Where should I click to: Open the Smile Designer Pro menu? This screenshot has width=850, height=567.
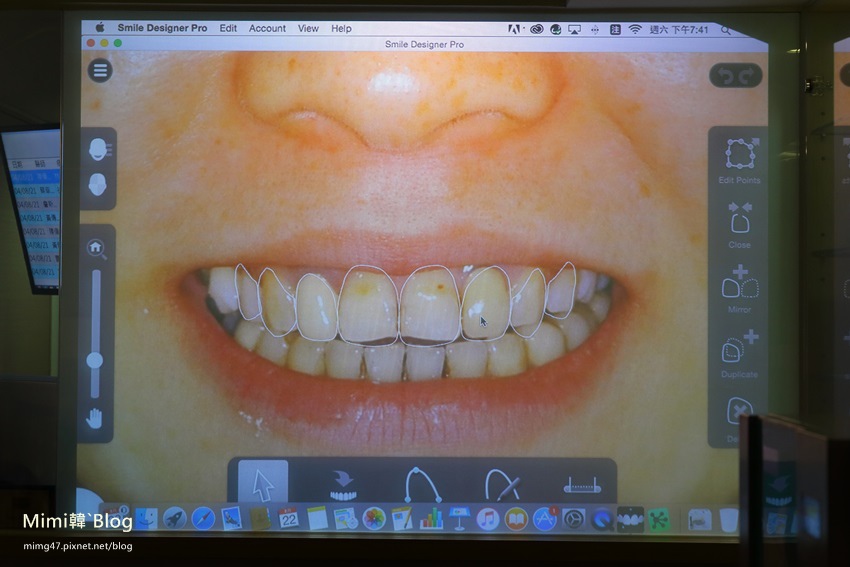coord(162,28)
